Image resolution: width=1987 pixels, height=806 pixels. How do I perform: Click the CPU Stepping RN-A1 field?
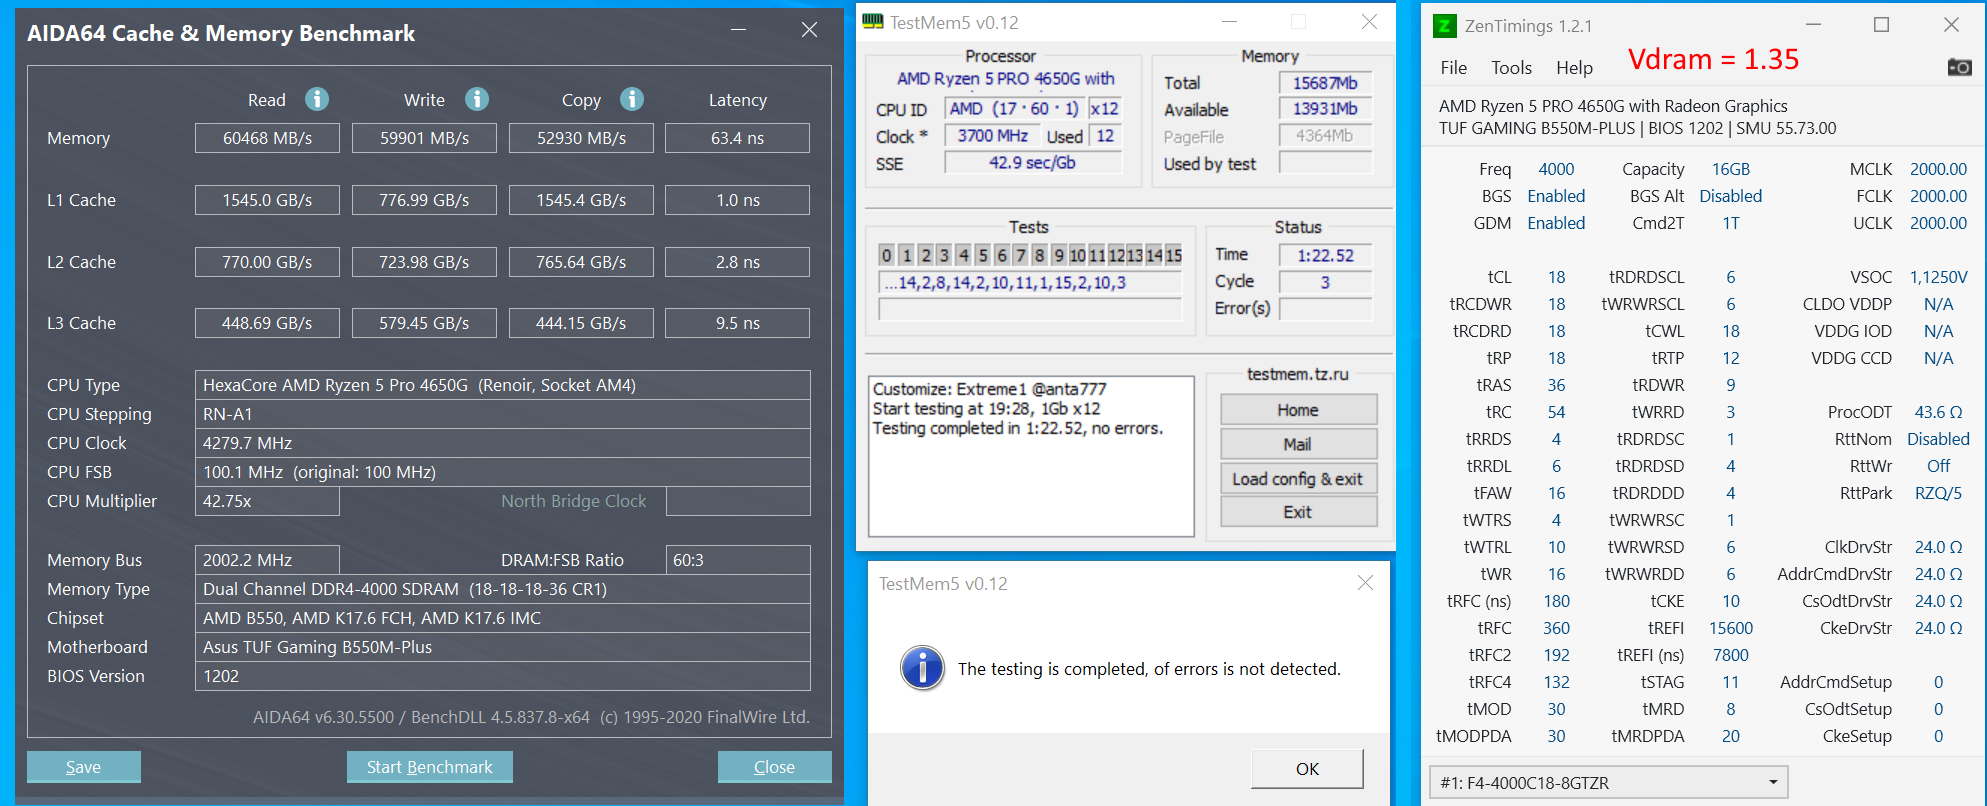[x=502, y=414]
